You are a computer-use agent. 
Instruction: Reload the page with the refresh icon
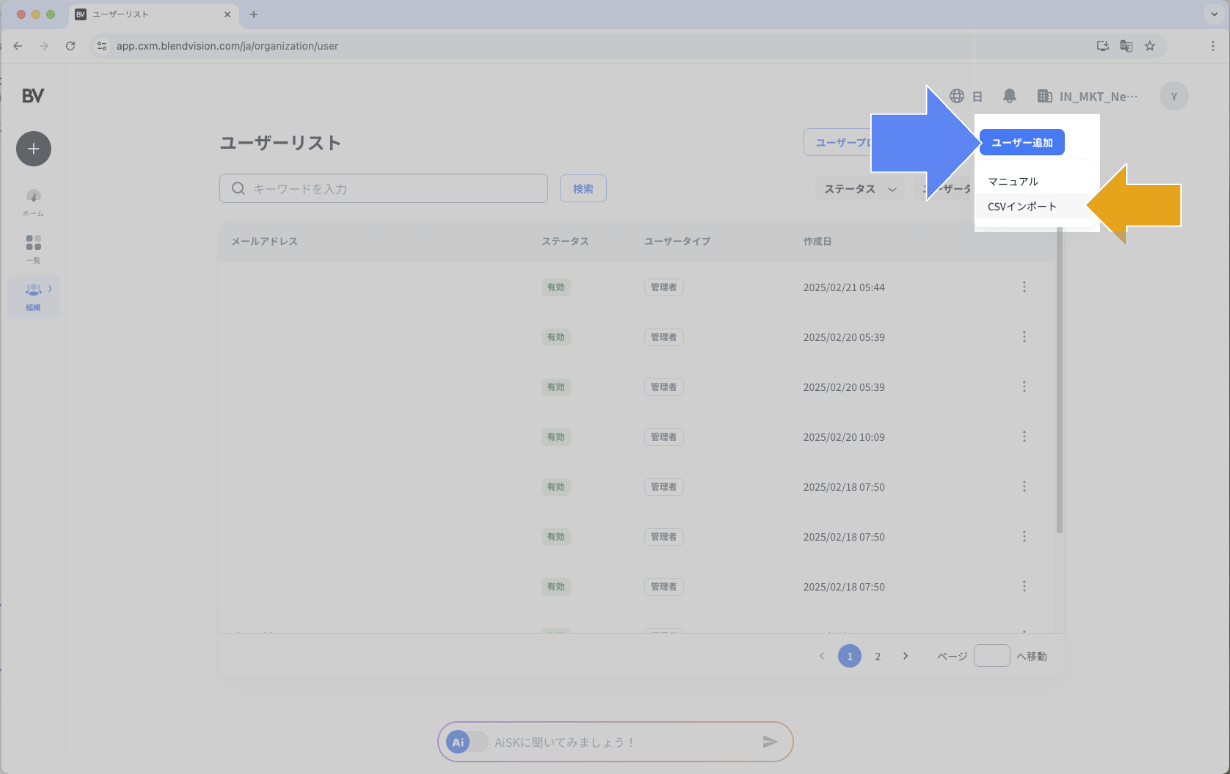pyautogui.click(x=70, y=46)
